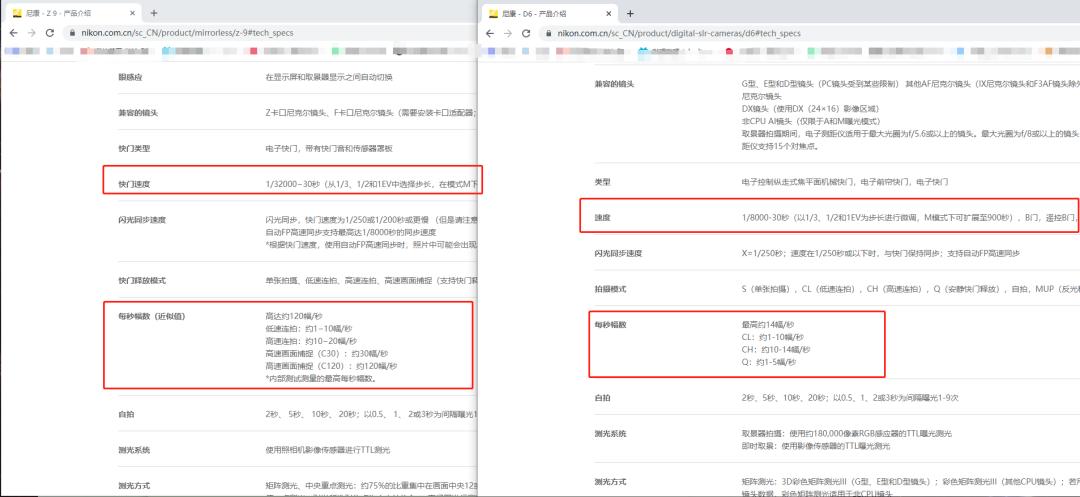1080x497 pixels.
Task: Click the 快门速度 label in the Z 9 page
Action: (134, 184)
